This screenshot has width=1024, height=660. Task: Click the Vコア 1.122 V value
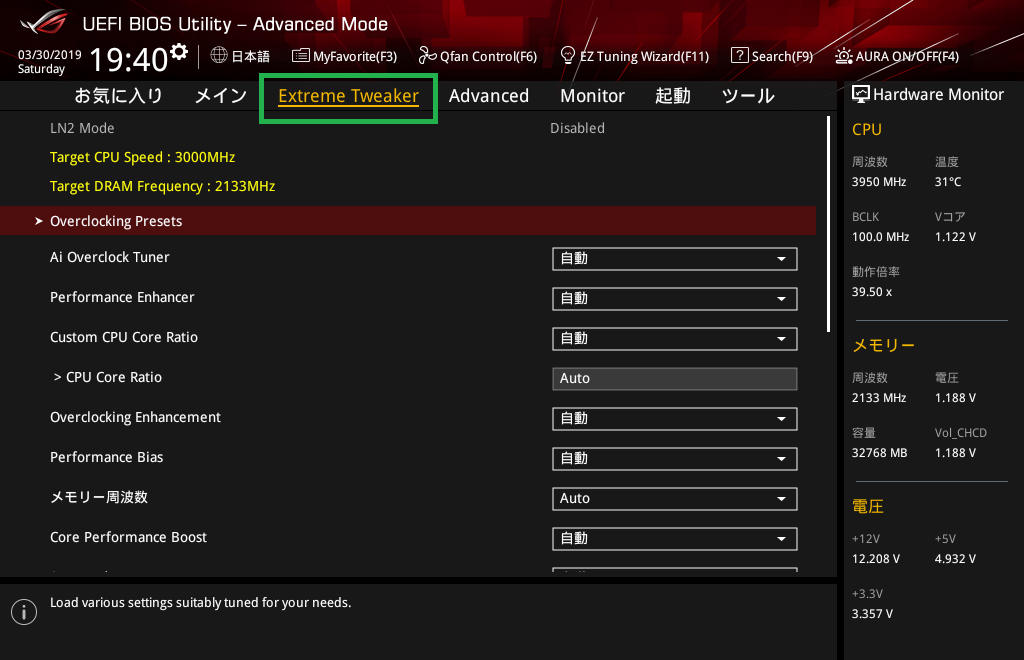[955, 237]
